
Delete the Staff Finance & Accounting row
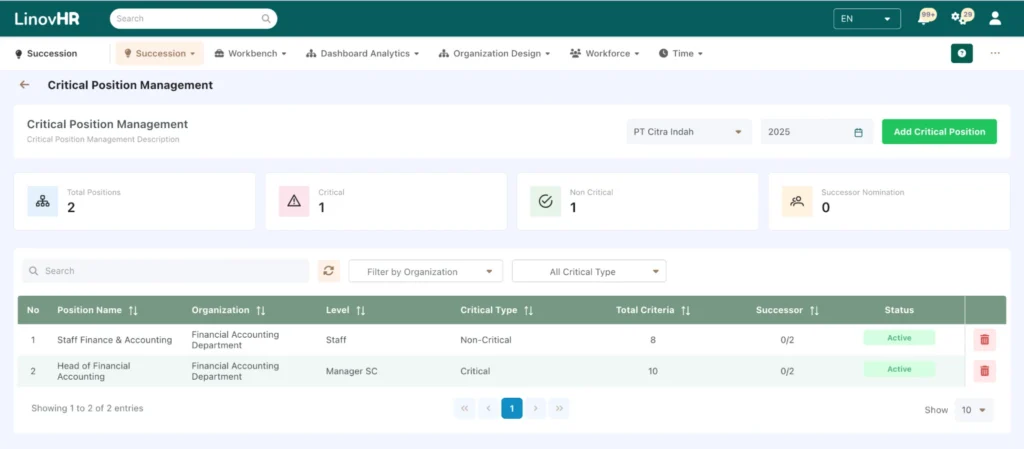point(984,340)
